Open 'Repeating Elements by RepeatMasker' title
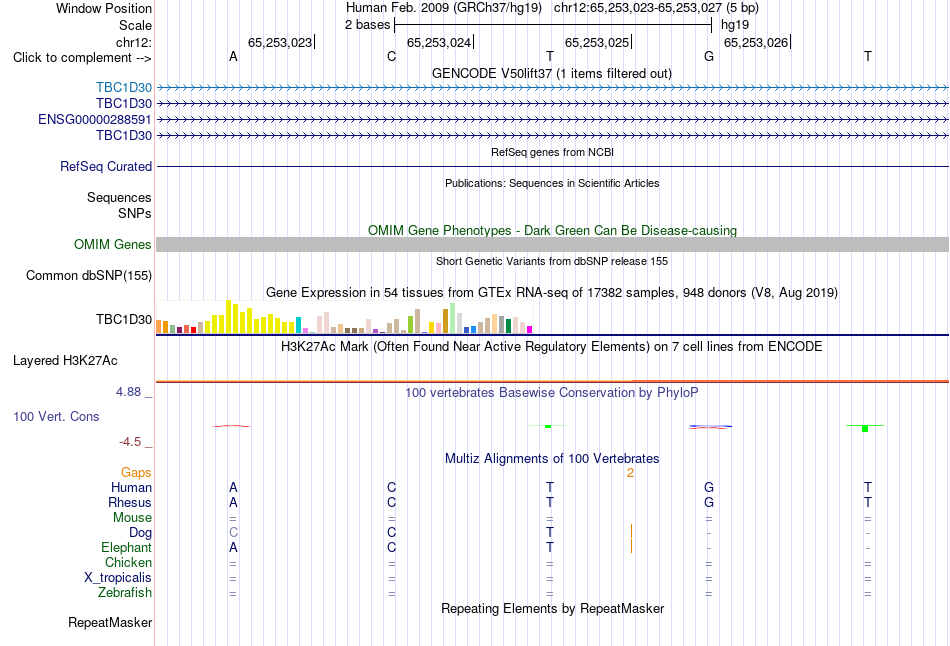Image resolution: width=950 pixels, height=646 pixels. [x=552, y=608]
